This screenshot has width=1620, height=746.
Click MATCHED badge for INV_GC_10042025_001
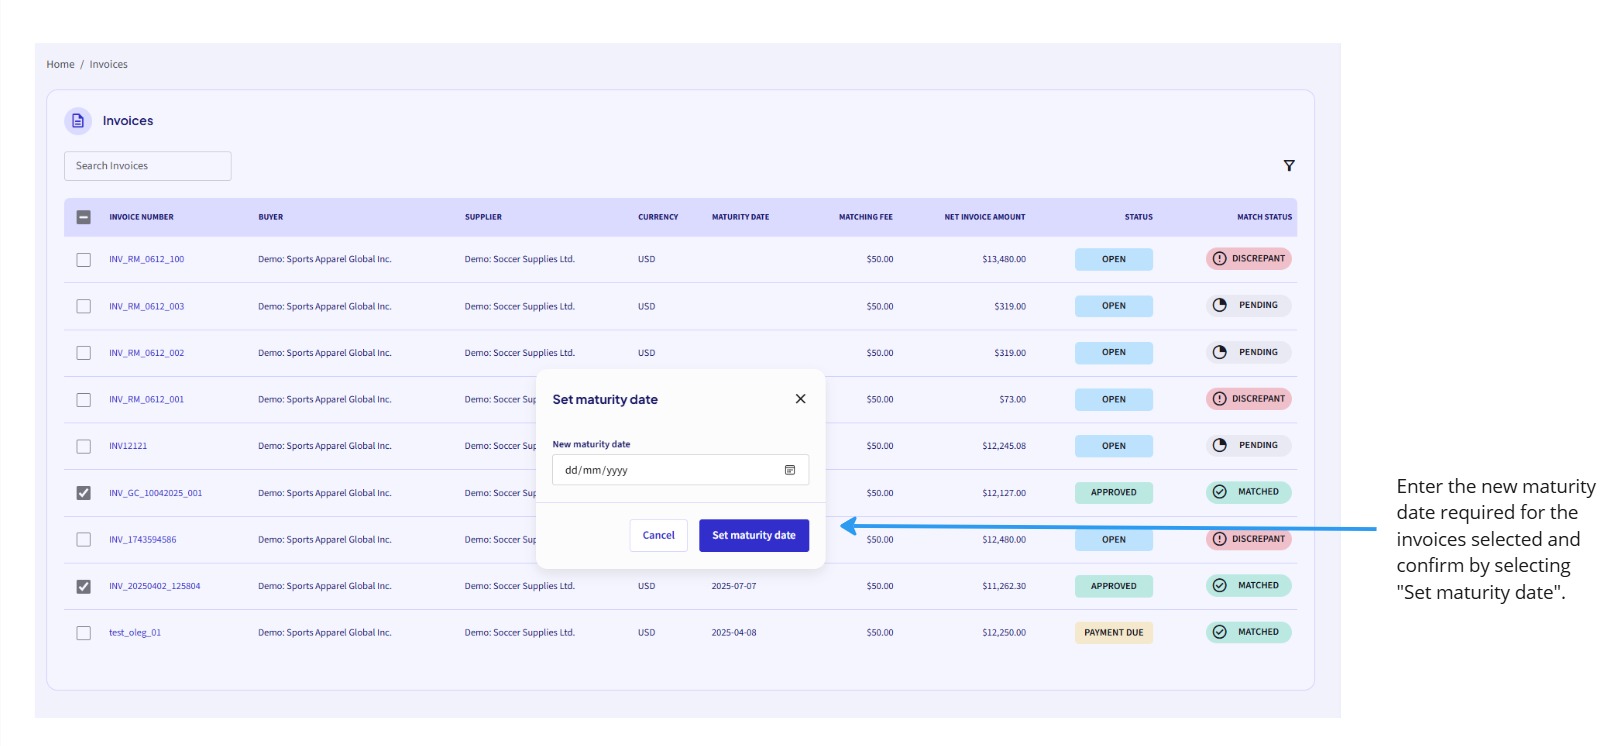click(1249, 492)
